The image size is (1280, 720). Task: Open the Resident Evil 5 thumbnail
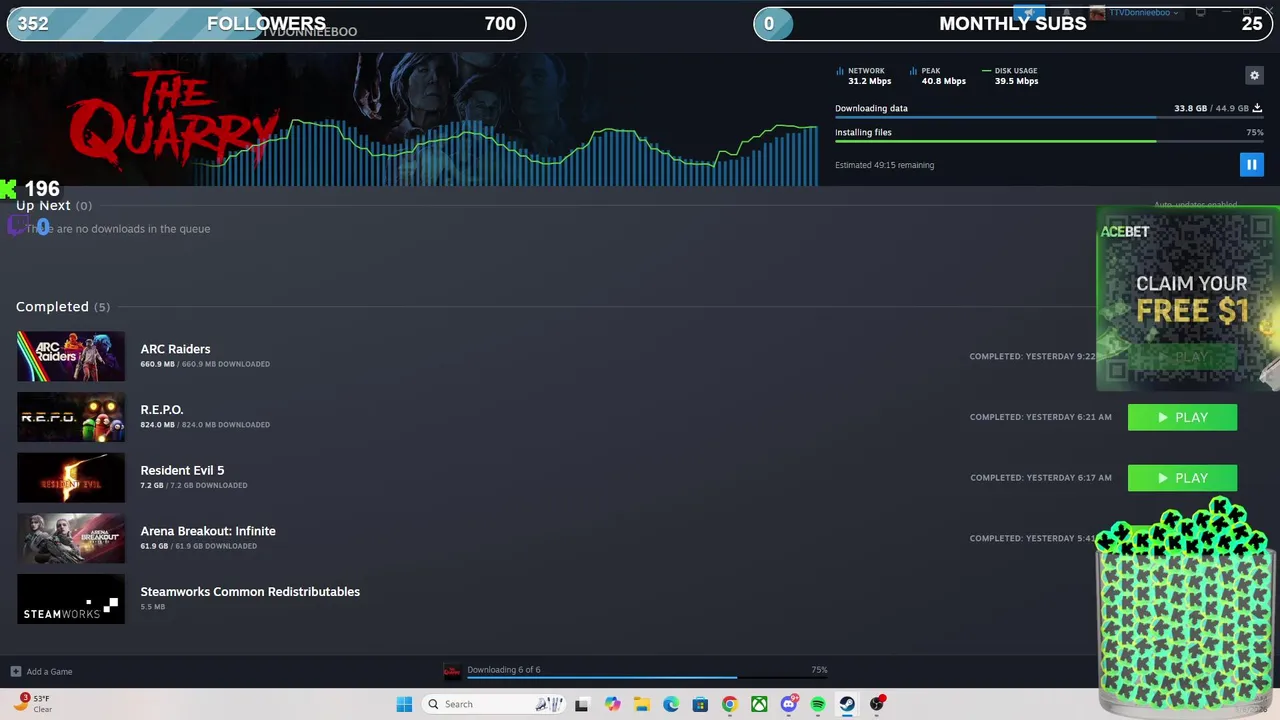pyautogui.click(x=71, y=478)
